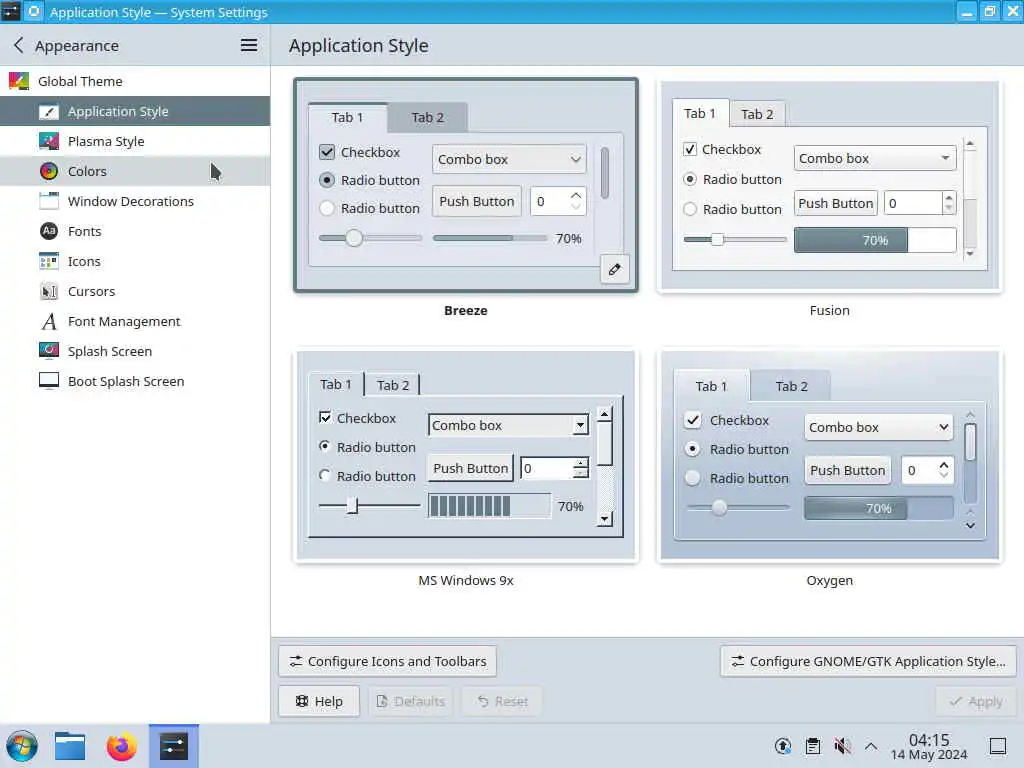
Task: Toggle the Checkbox in MS Windows 9x preview
Action: [325, 417]
